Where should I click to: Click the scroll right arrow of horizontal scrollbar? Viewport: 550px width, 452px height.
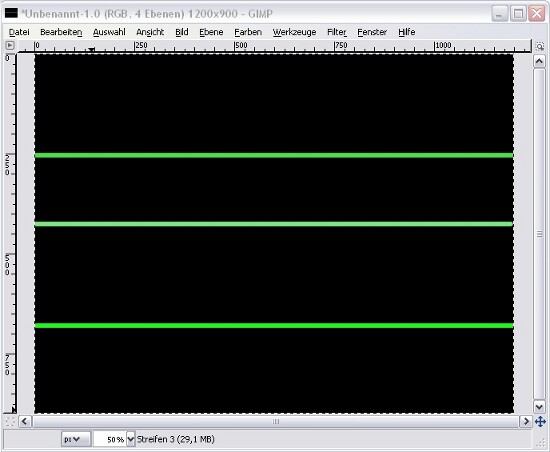526,421
